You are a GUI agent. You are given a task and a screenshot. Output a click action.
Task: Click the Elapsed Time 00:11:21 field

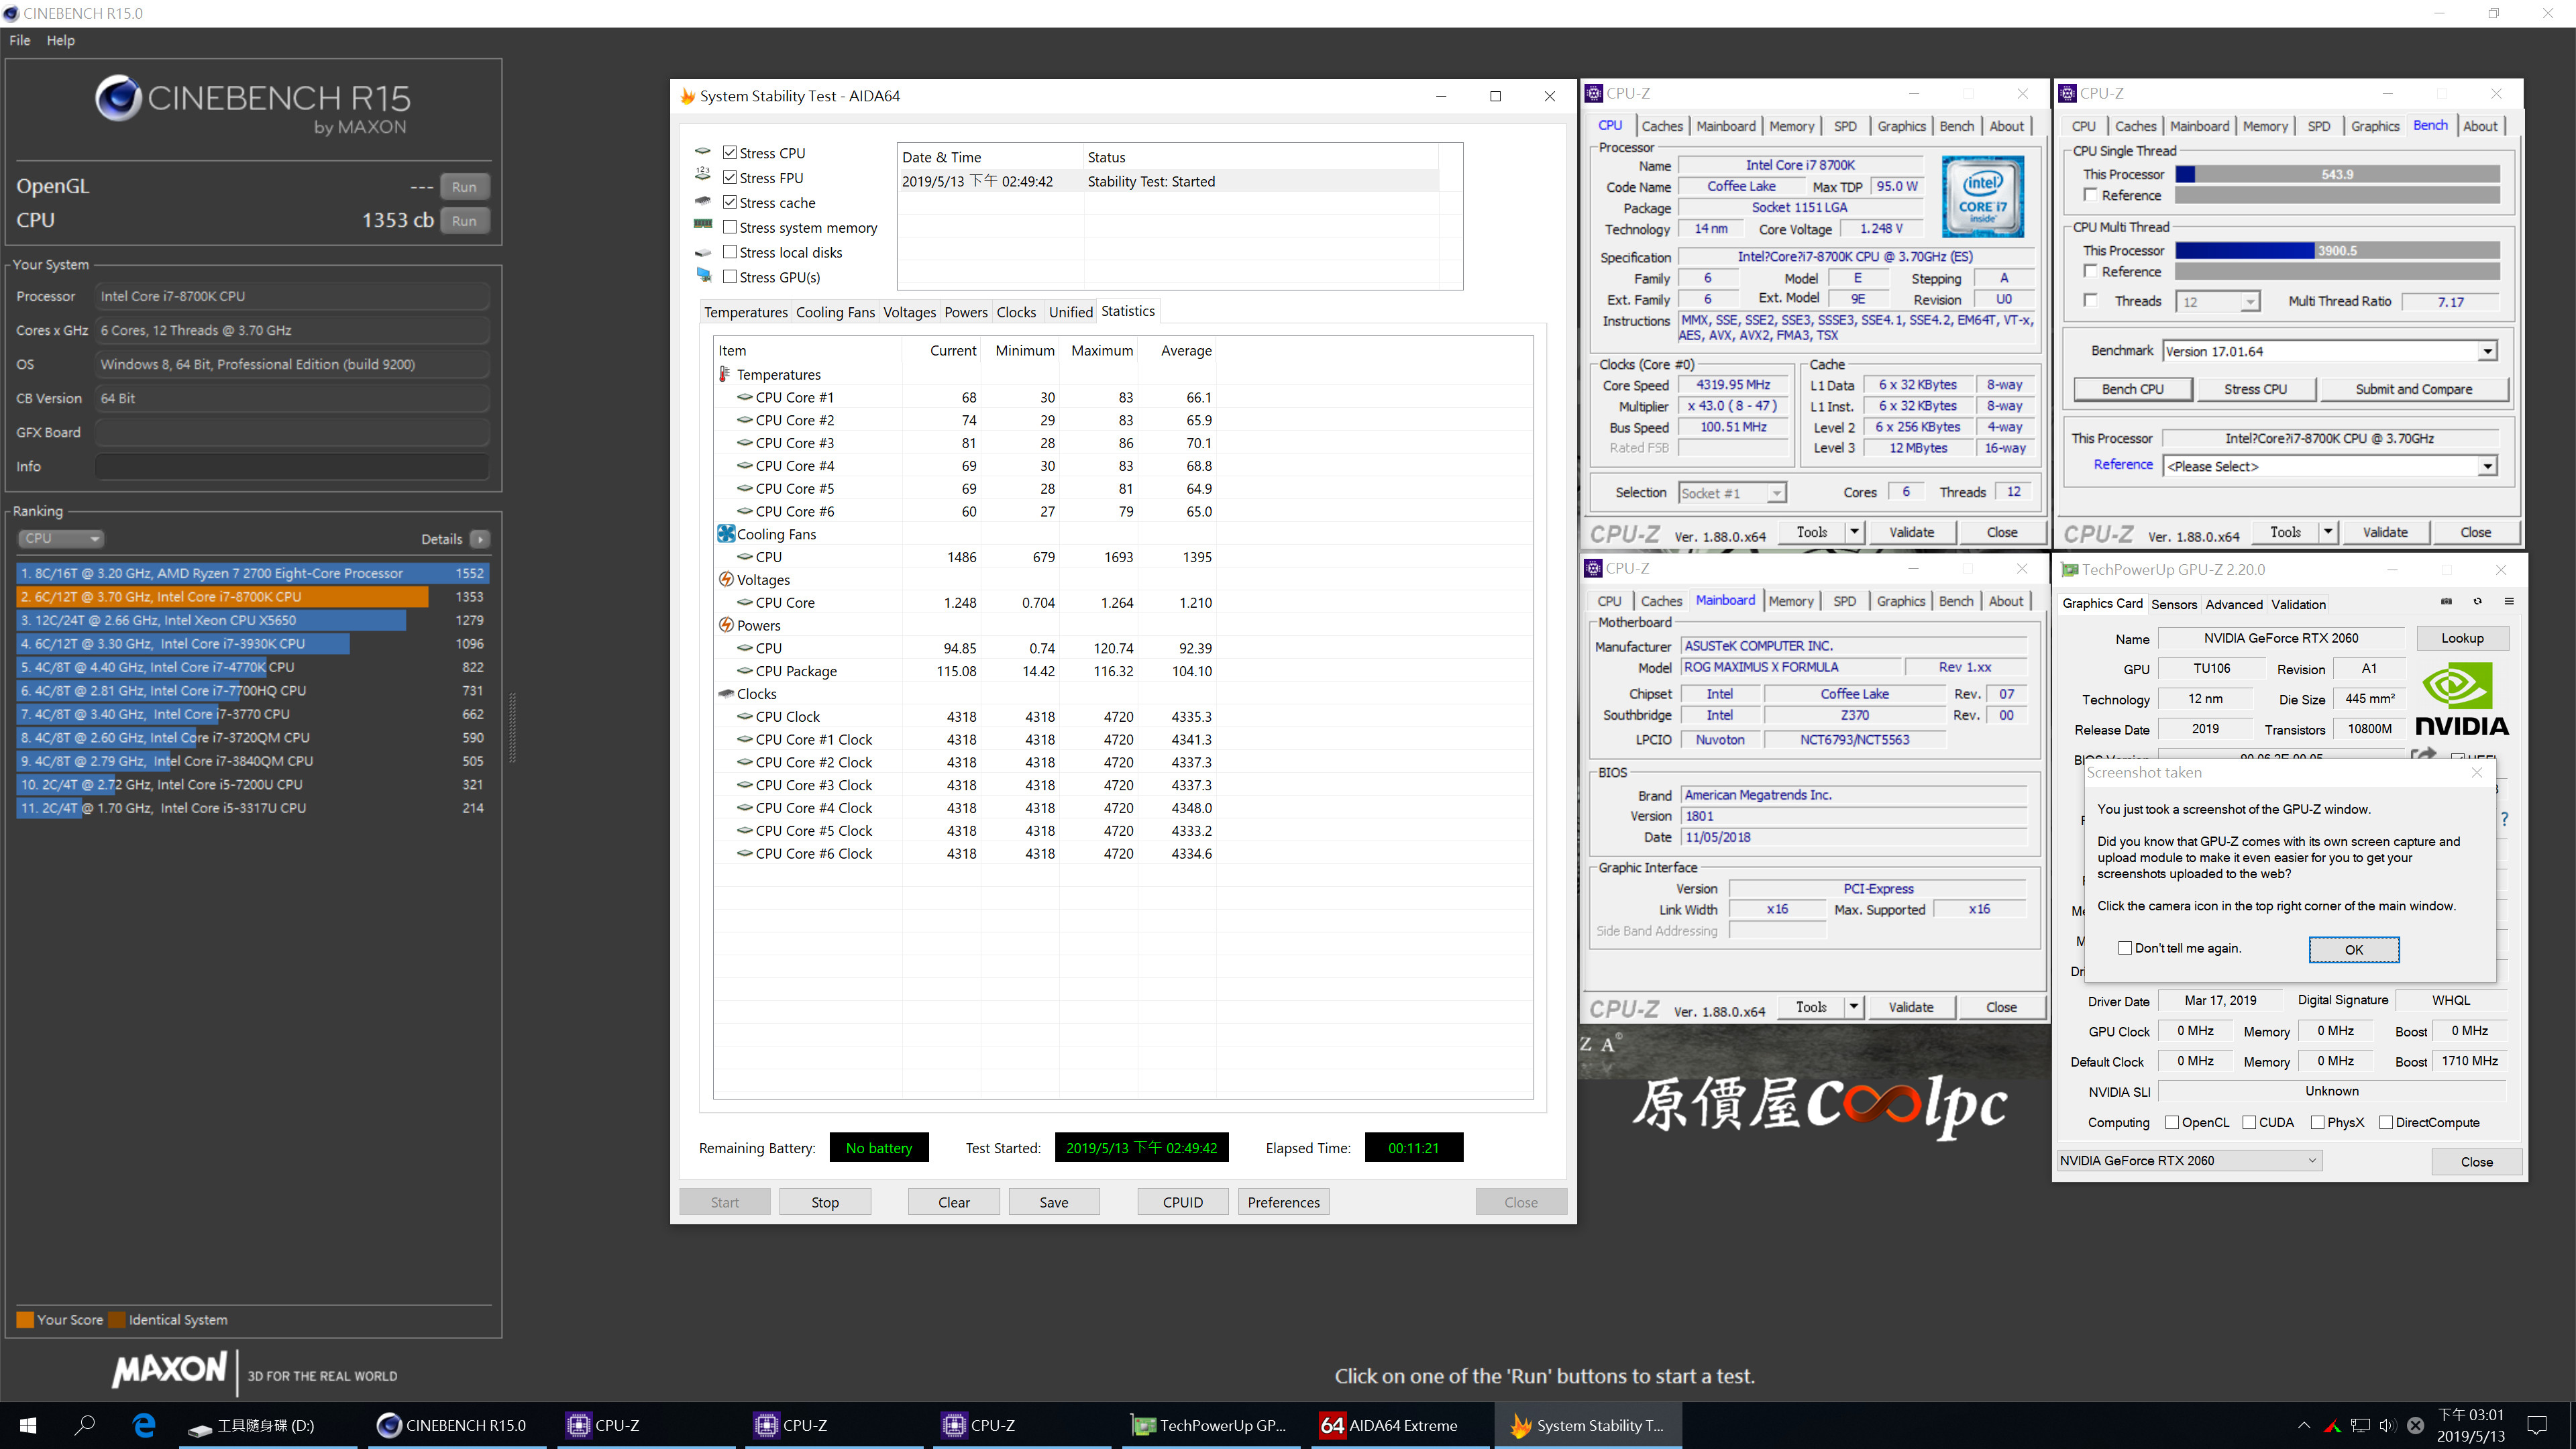pyautogui.click(x=1413, y=1148)
